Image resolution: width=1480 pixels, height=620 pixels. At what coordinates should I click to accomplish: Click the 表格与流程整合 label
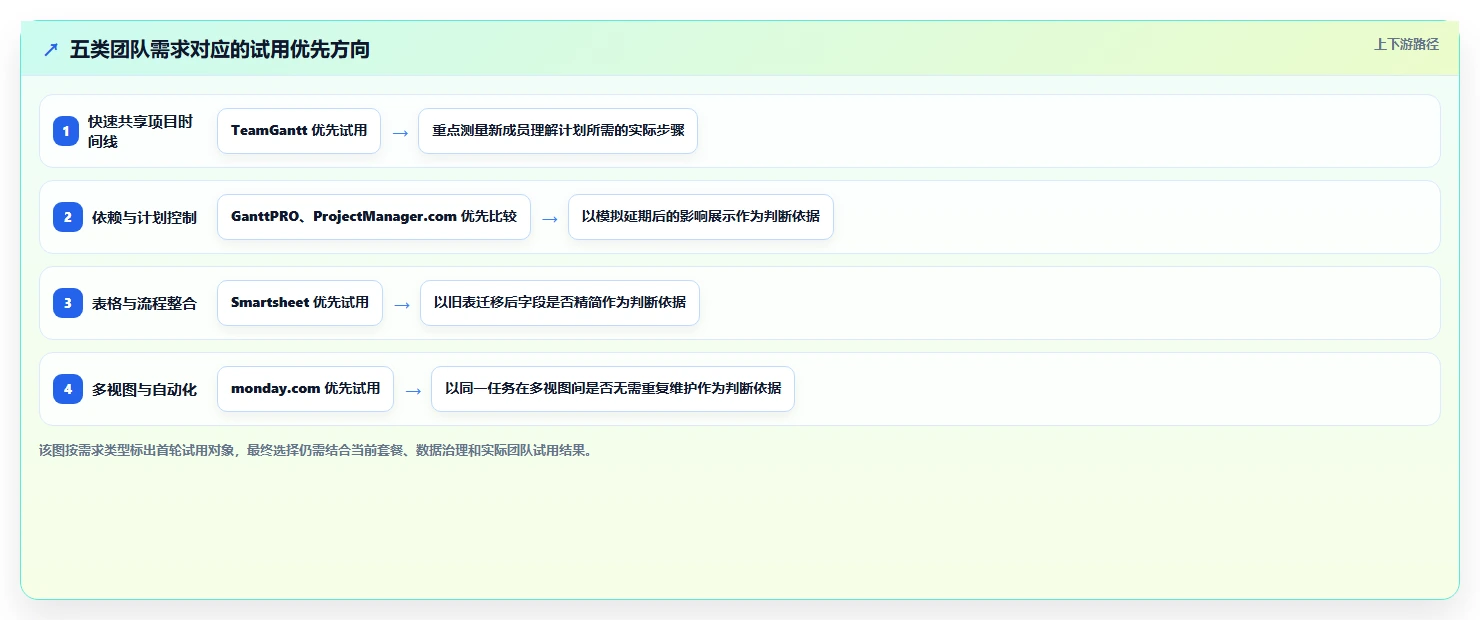(x=144, y=303)
